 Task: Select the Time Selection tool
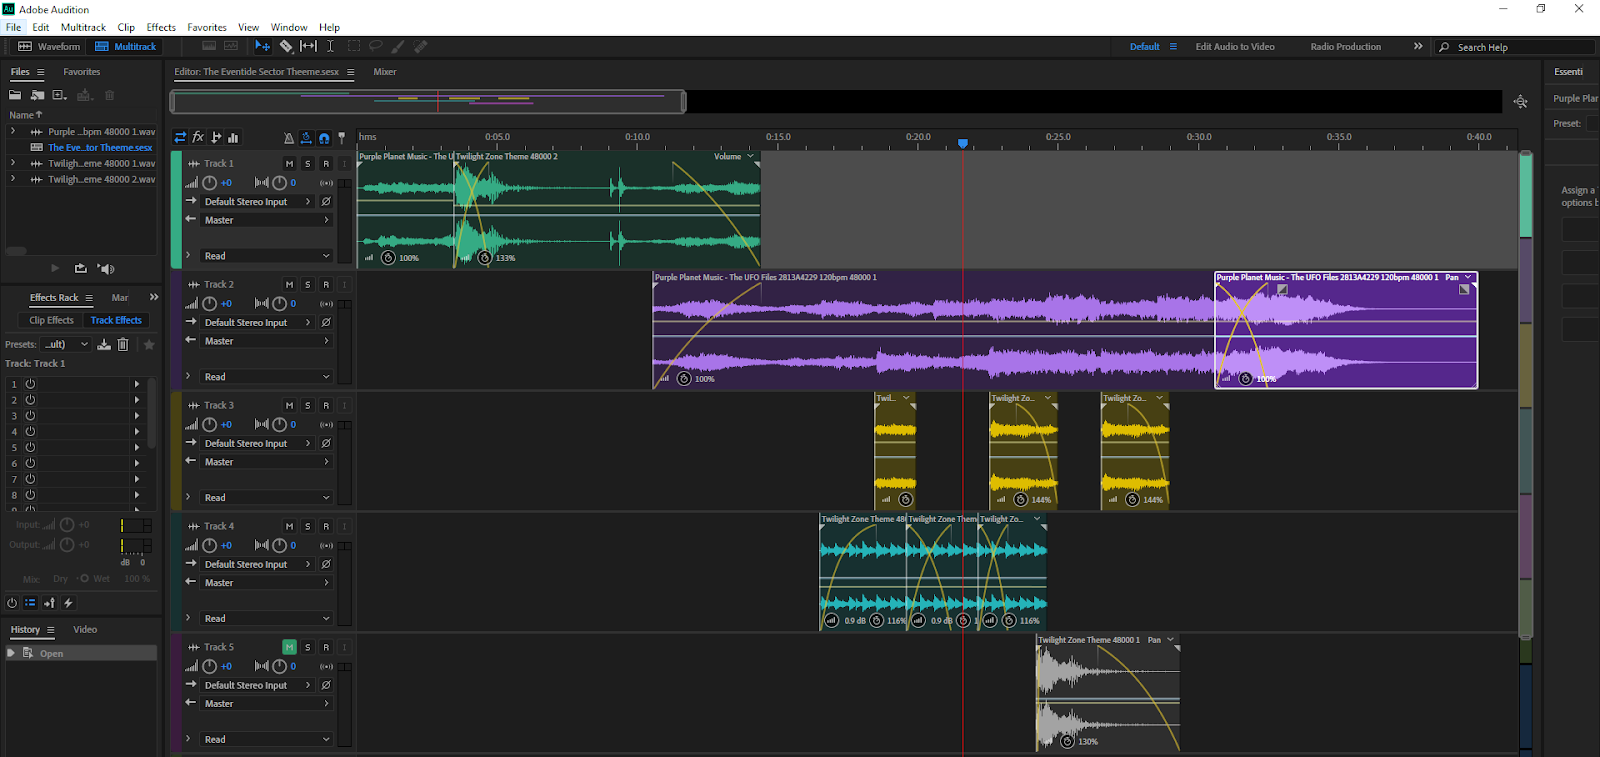(330, 46)
